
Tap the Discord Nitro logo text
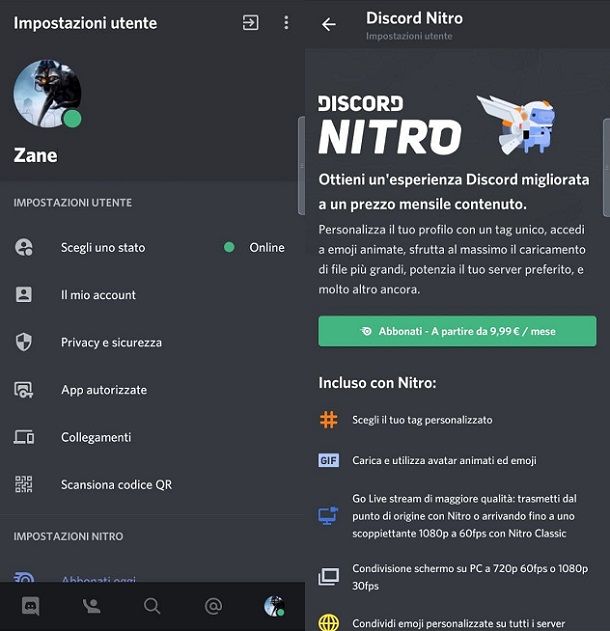coord(389,125)
